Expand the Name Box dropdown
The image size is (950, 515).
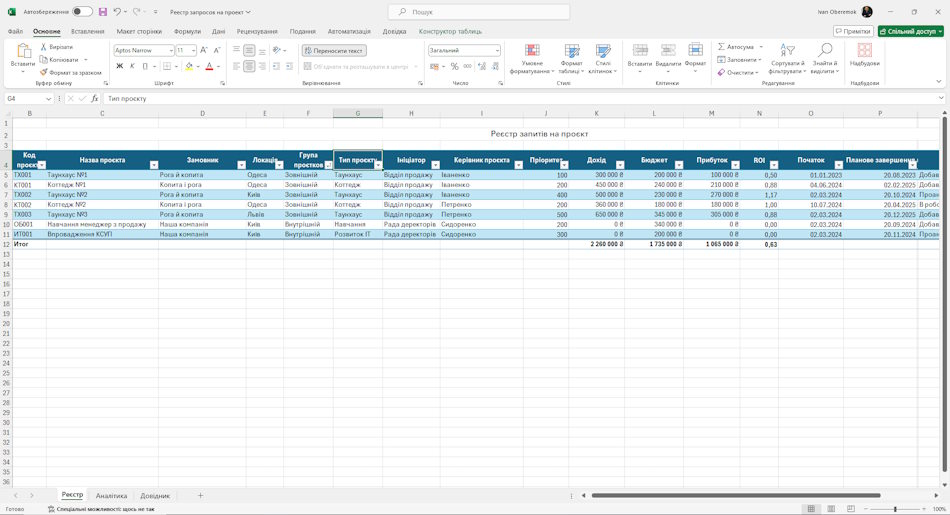[48, 98]
